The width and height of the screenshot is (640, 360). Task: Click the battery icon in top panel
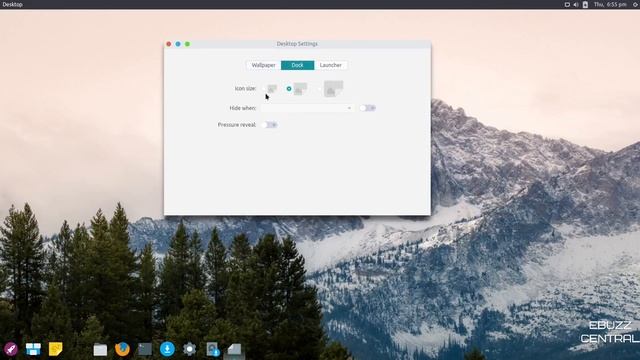(x=585, y=4)
